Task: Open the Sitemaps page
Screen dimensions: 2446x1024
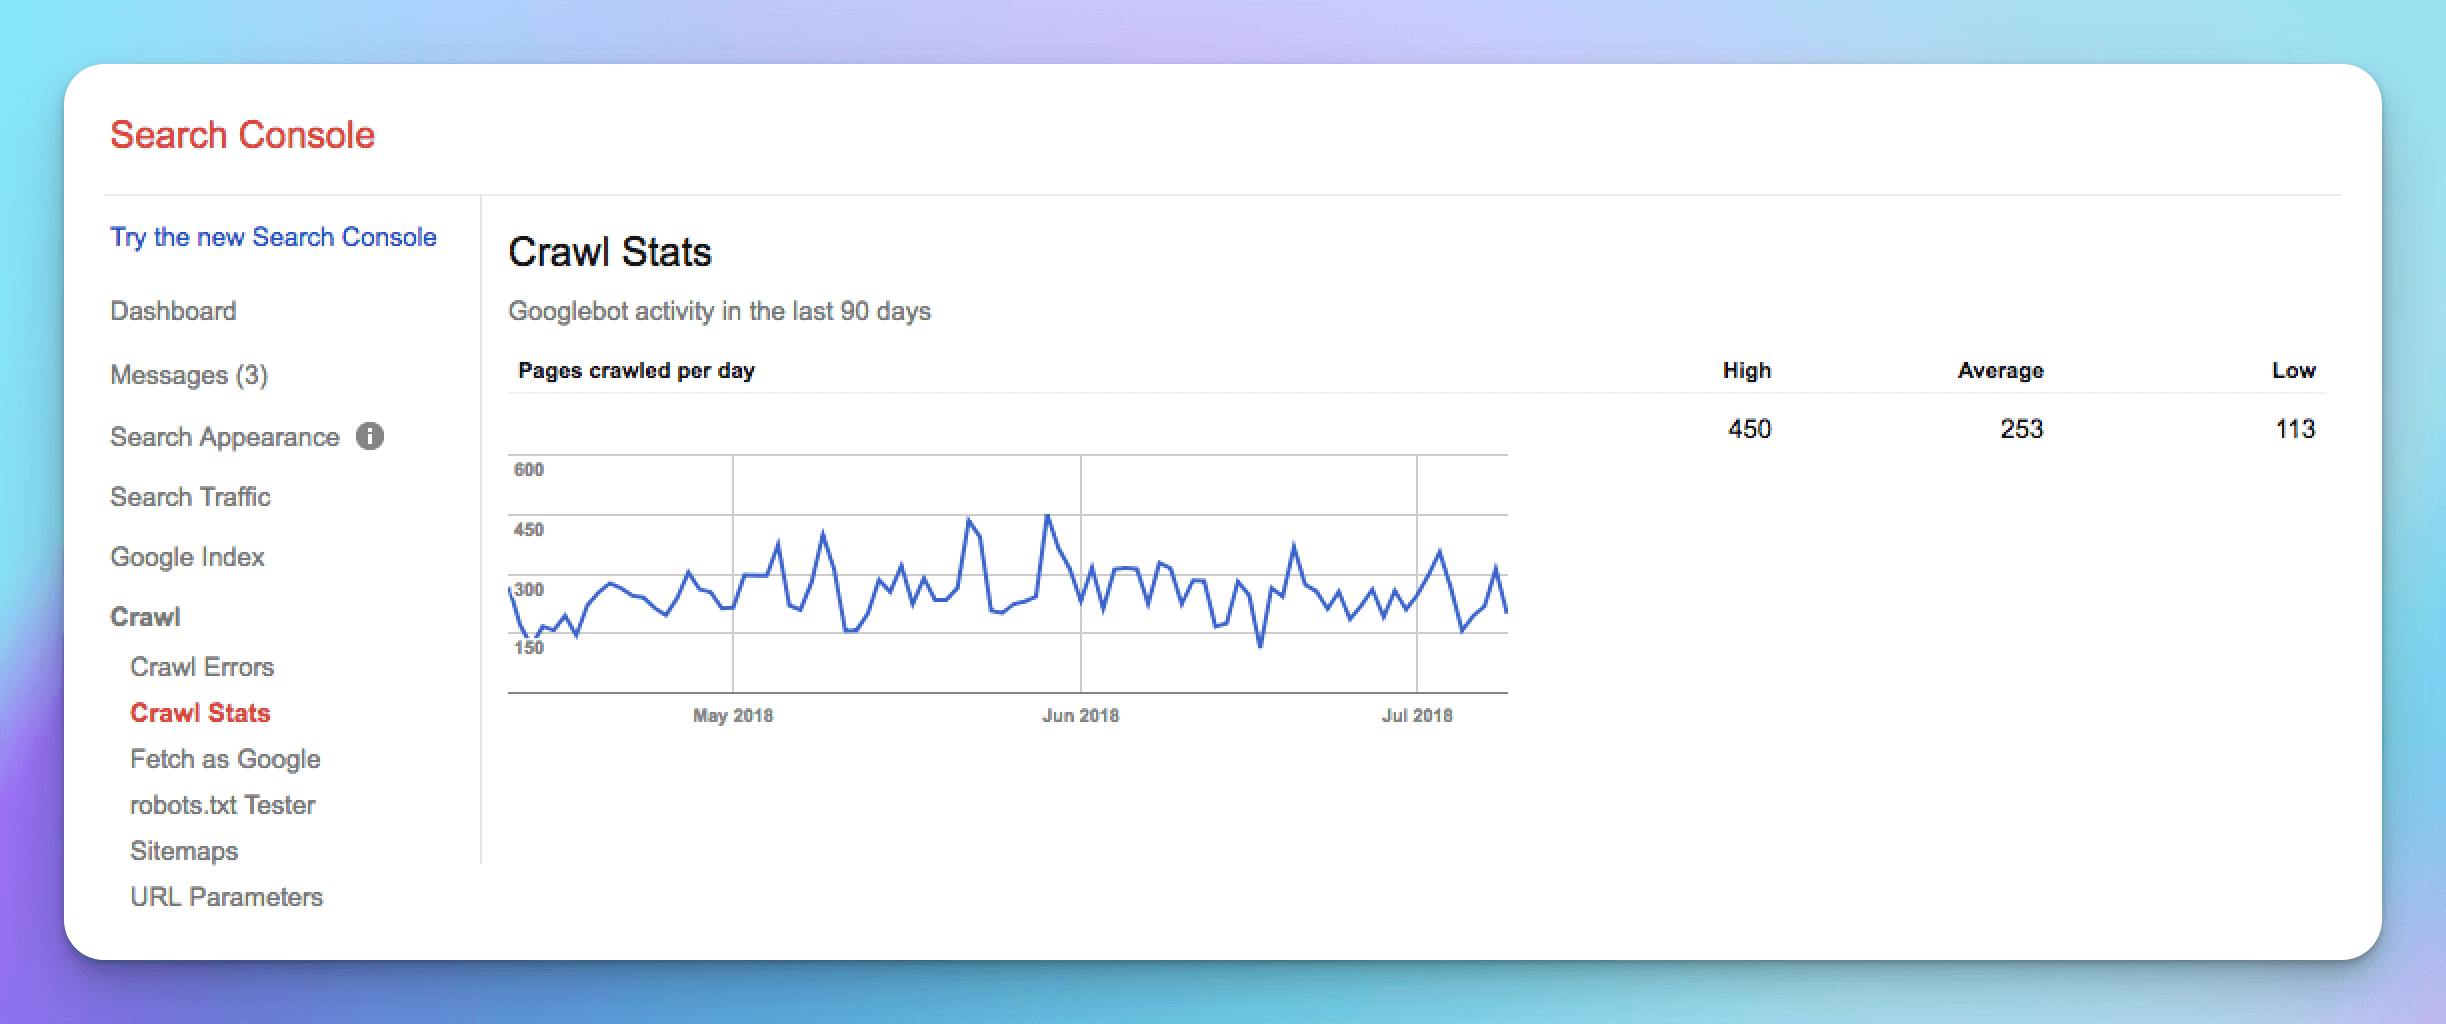Action: 184,851
